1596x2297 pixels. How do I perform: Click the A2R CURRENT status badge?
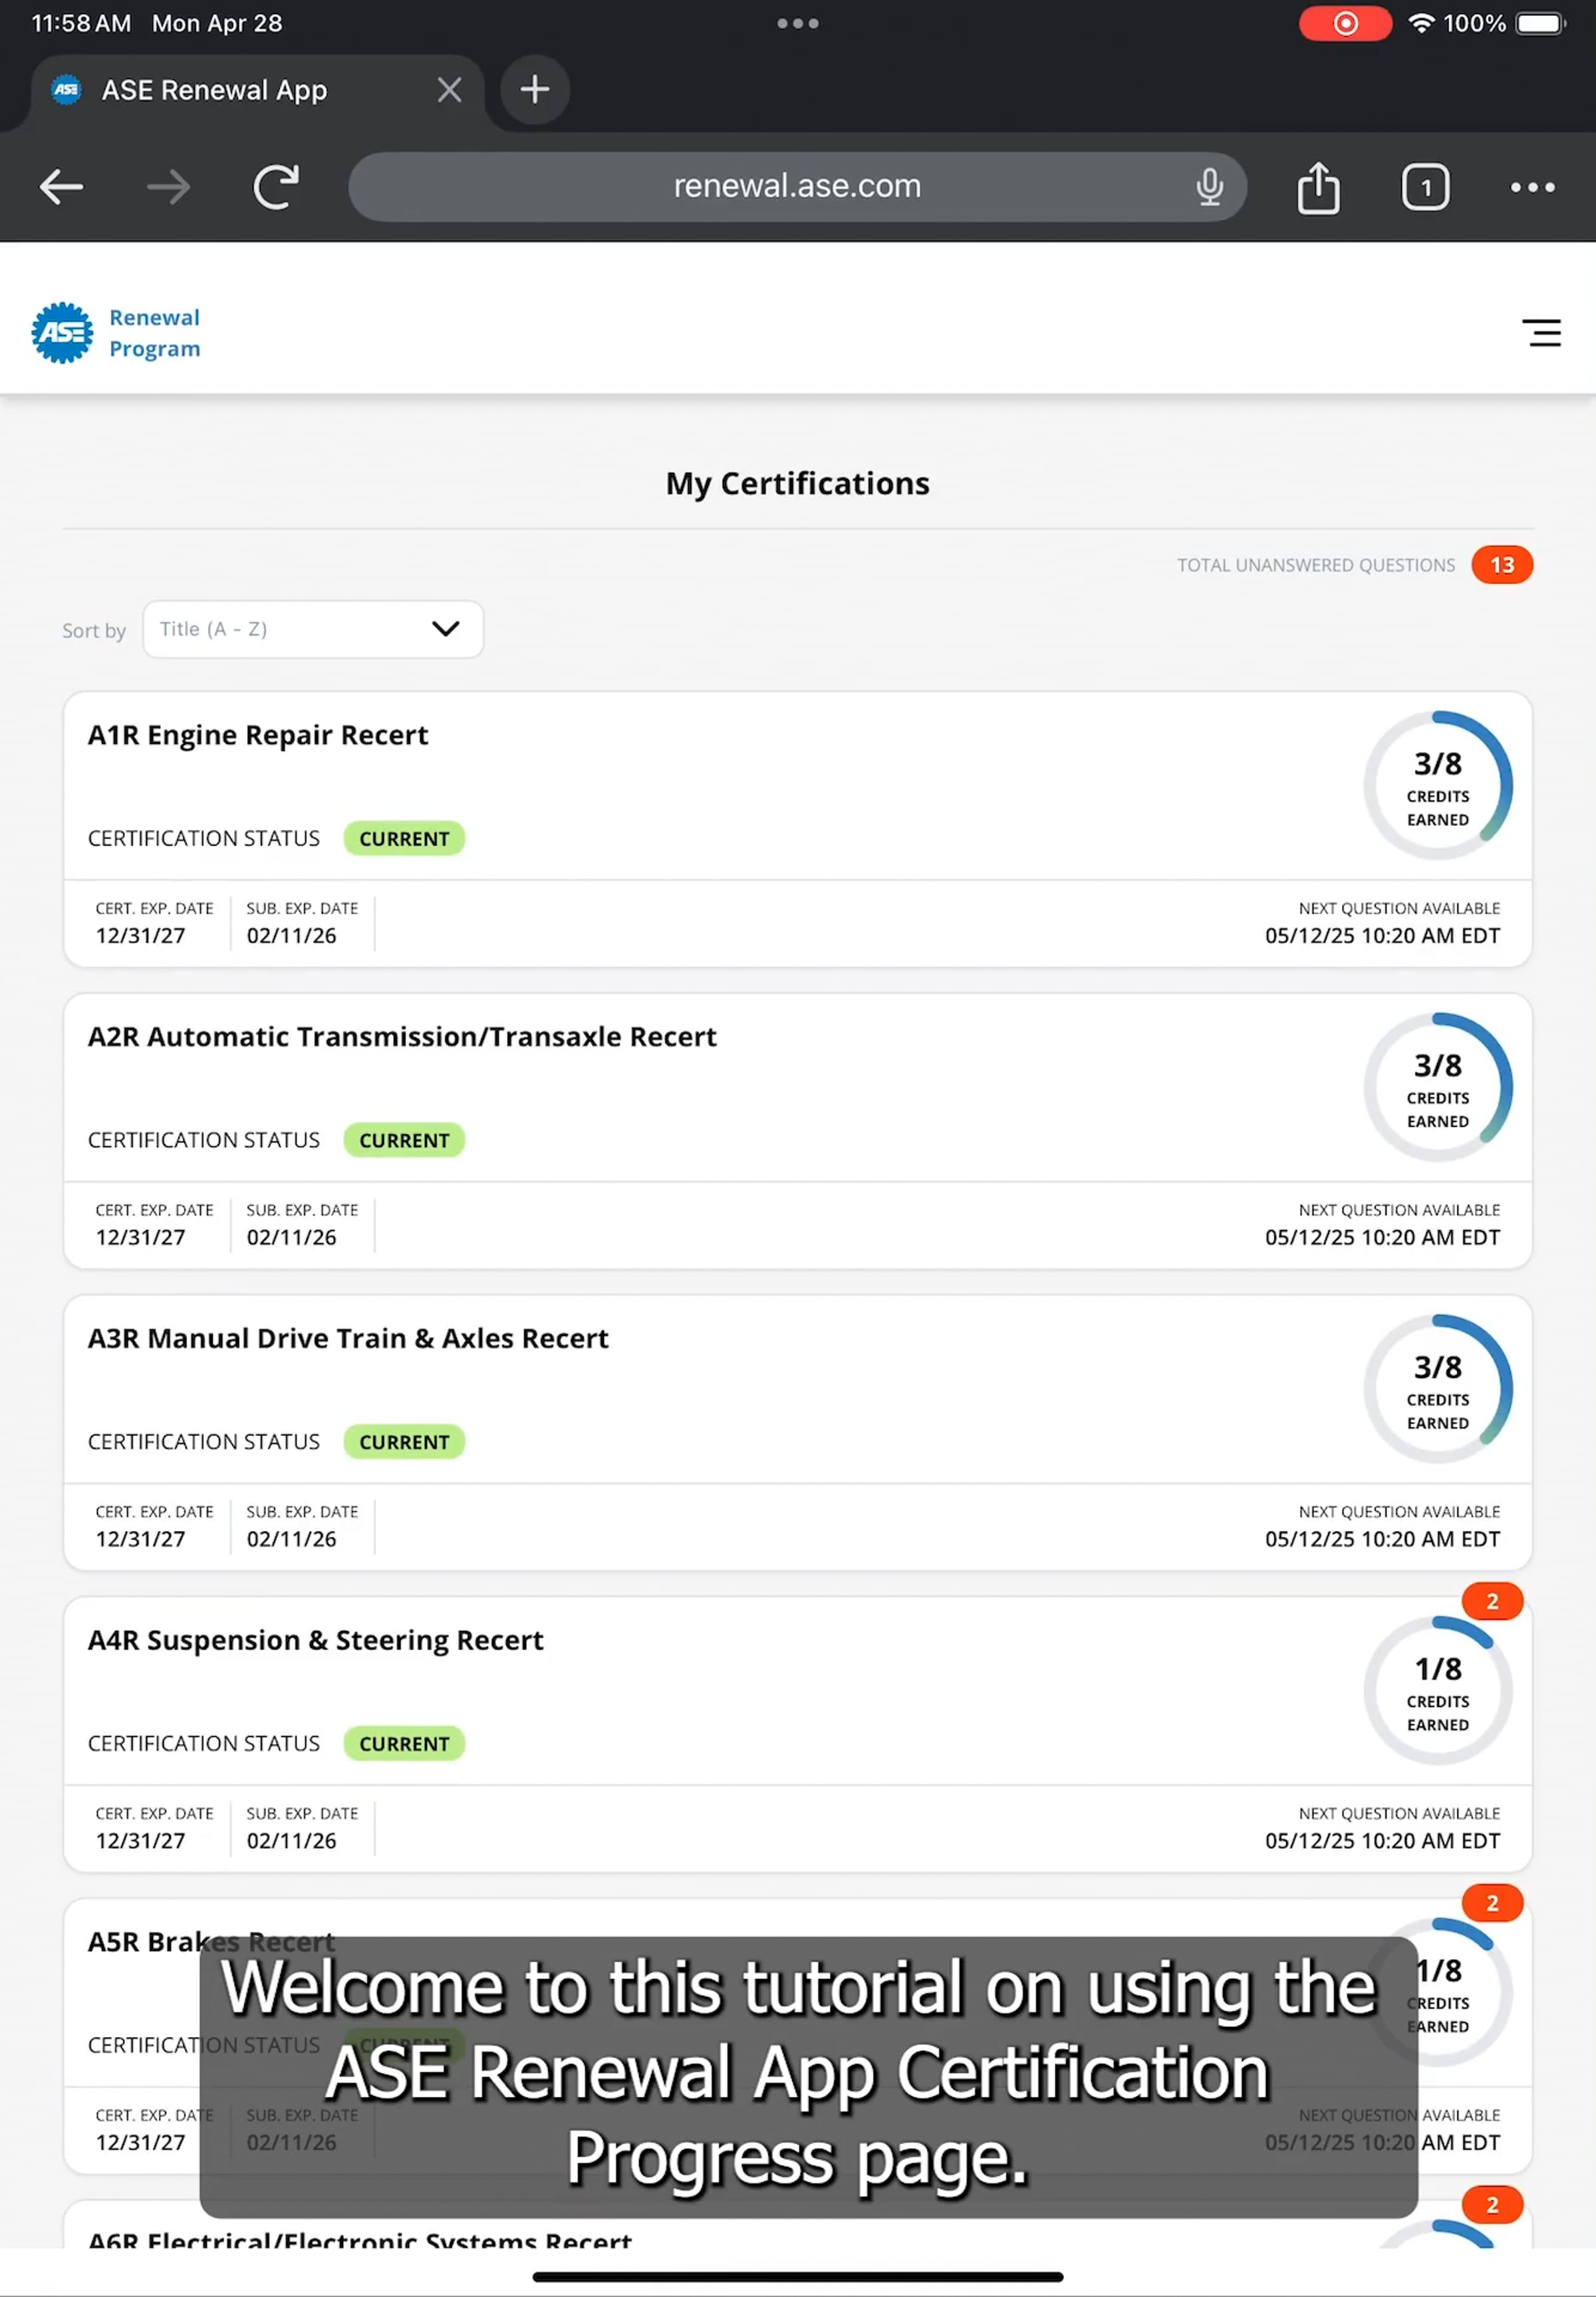click(x=404, y=1141)
